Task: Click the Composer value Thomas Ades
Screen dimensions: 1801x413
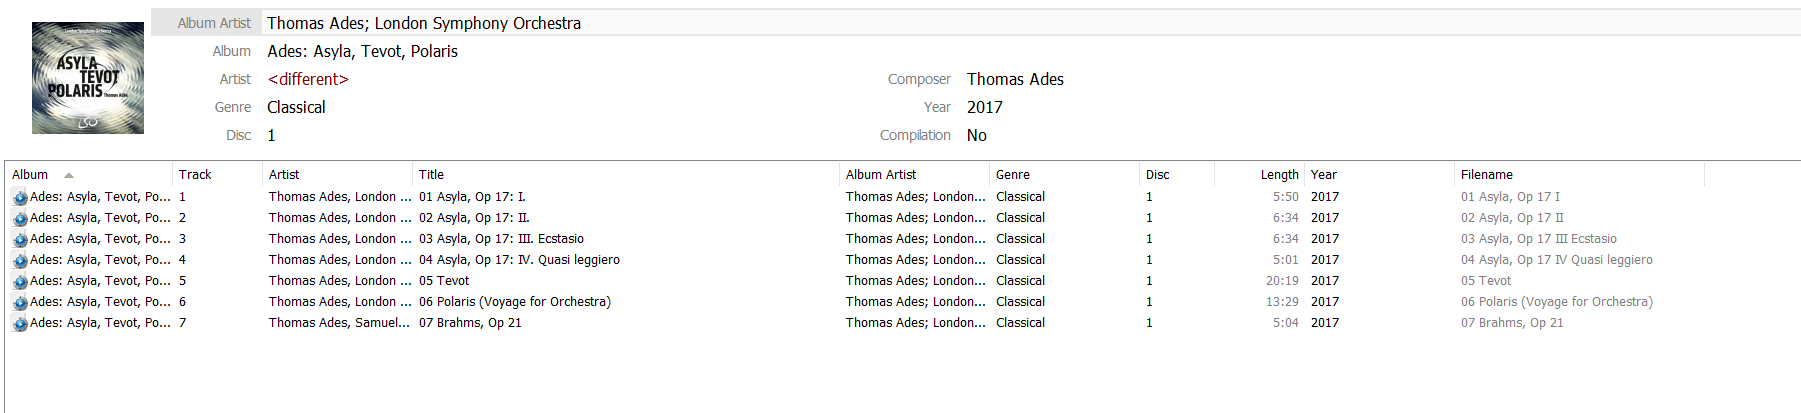Action: point(1015,79)
